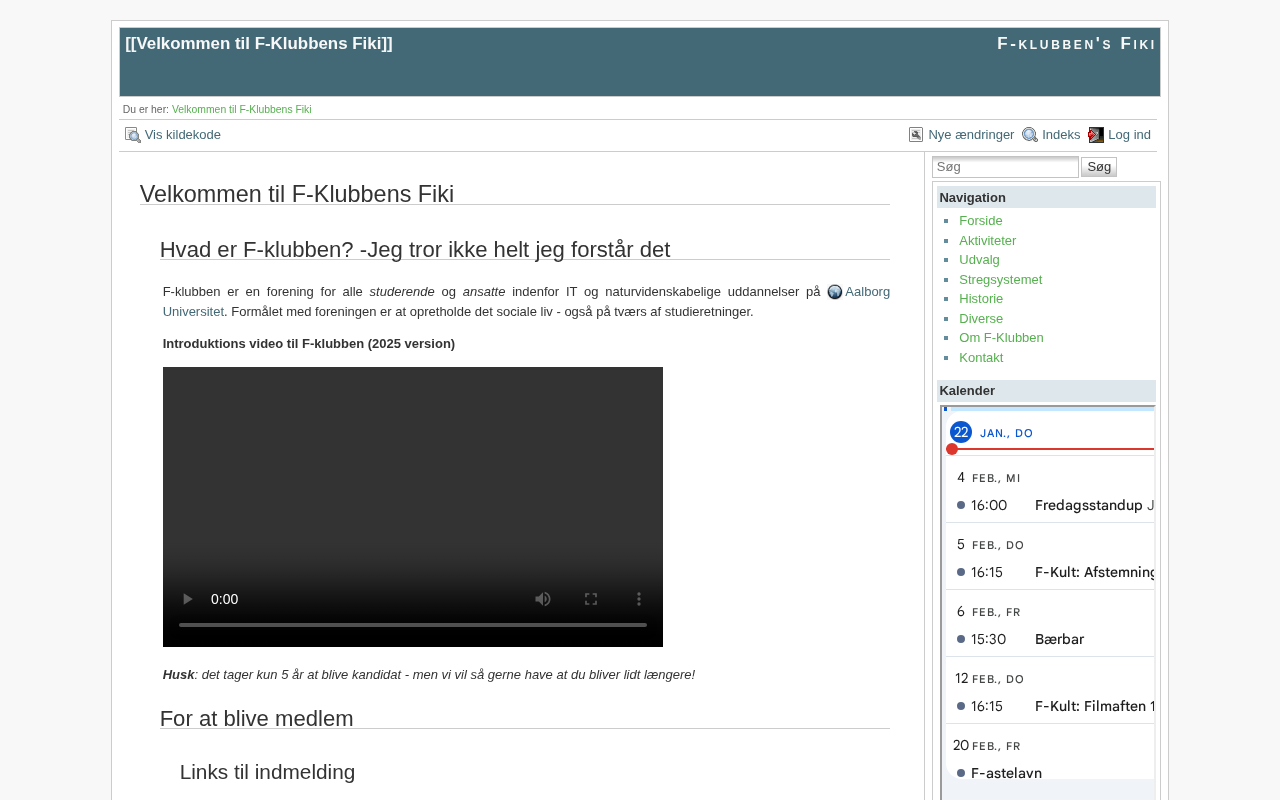Image resolution: width=1280 pixels, height=800 pixels.
Task: Go to Forside in navigation
Action: [981, 221]
